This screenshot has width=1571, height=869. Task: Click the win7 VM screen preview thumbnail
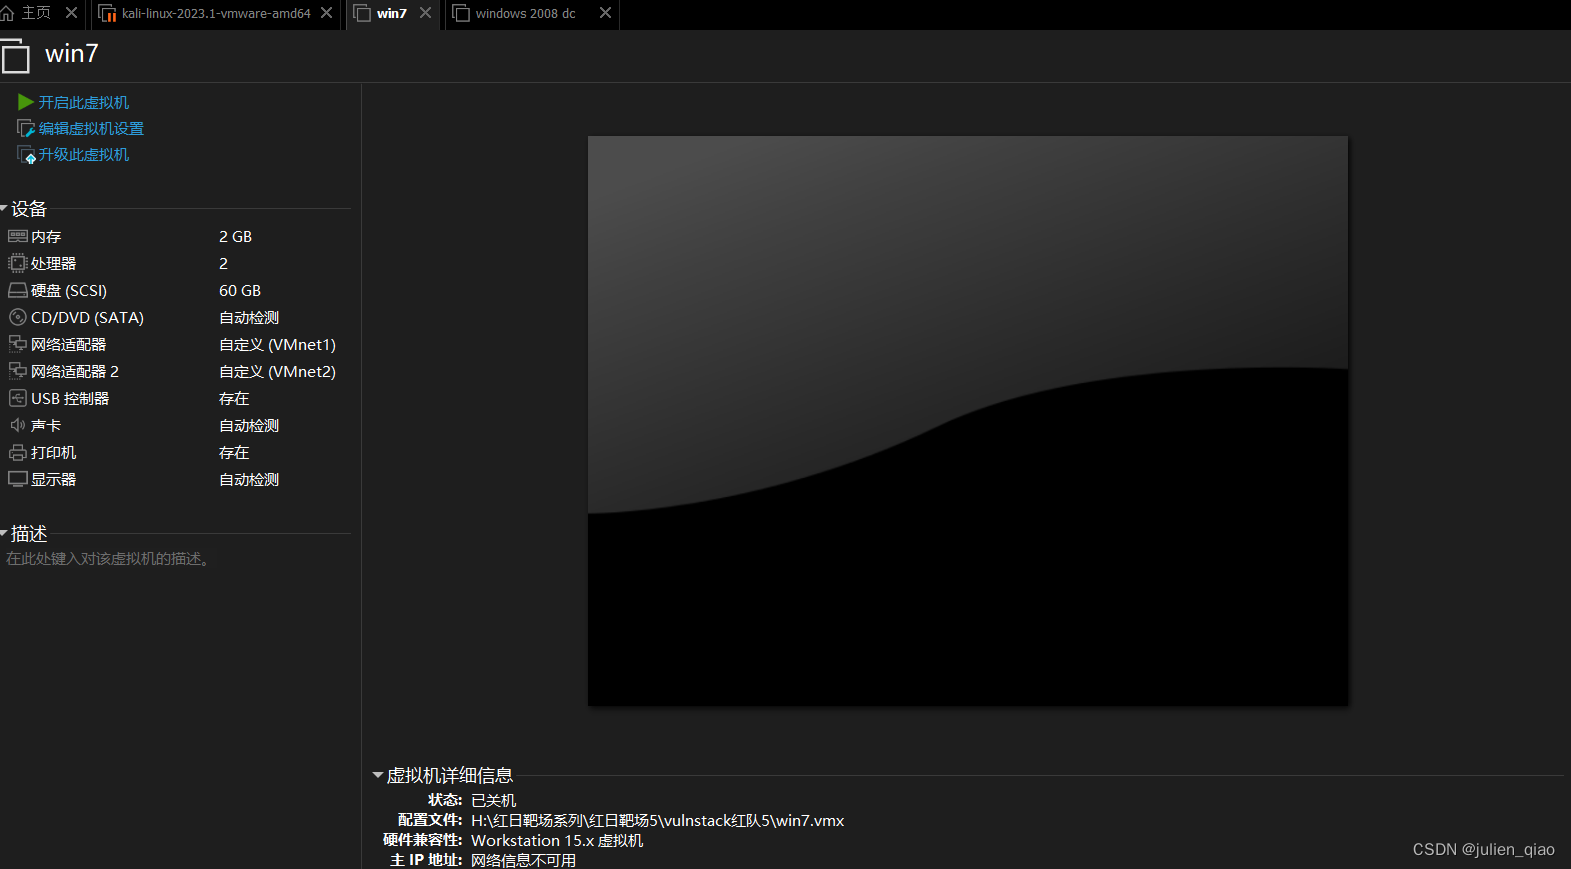[x=968, y=421]
